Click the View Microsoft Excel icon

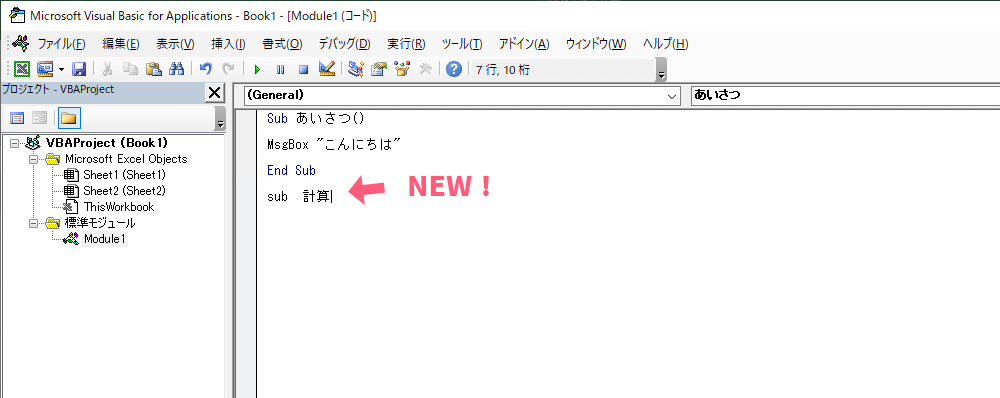22,69
